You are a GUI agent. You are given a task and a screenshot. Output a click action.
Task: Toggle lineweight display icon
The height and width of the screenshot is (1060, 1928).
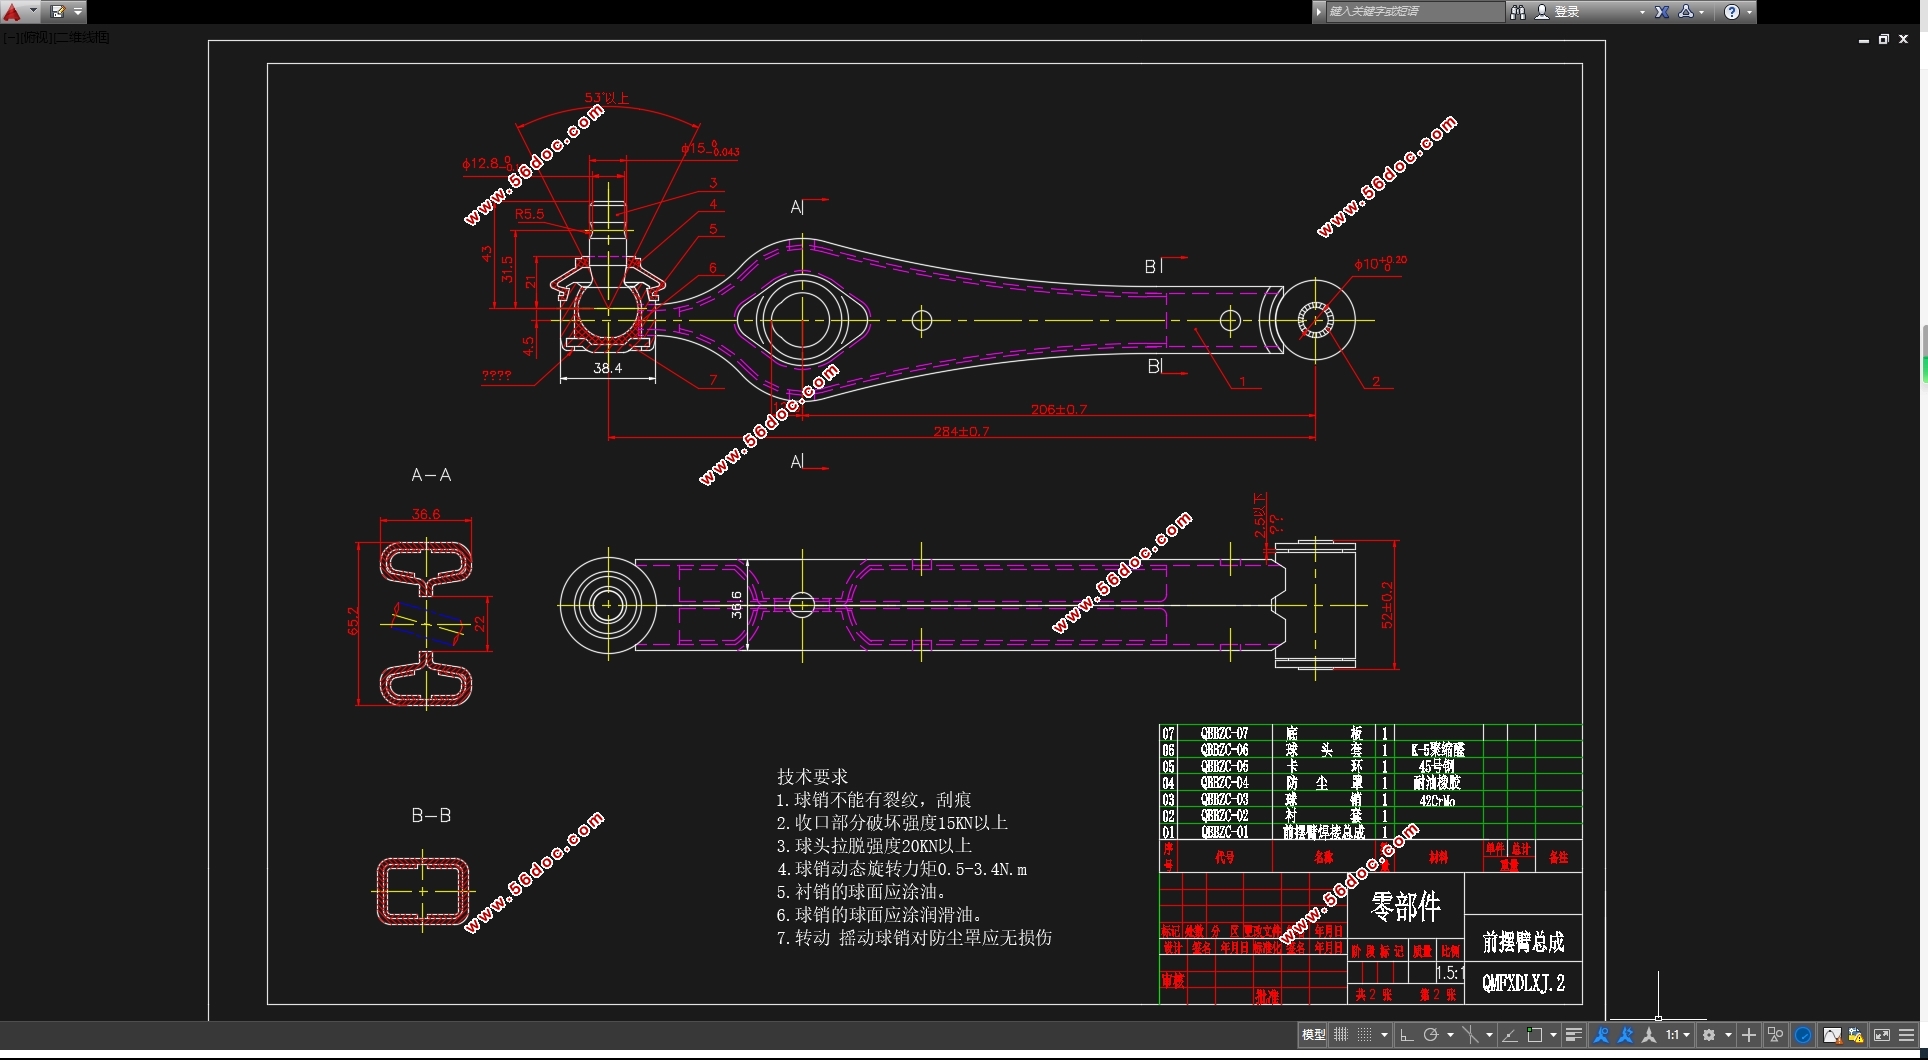(1574, 1035)
